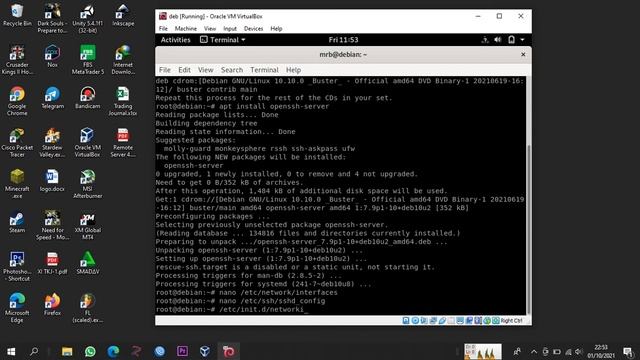Open the VirtualBox Devices menu
The image size is (640, 360).
(x=253, y=29)
